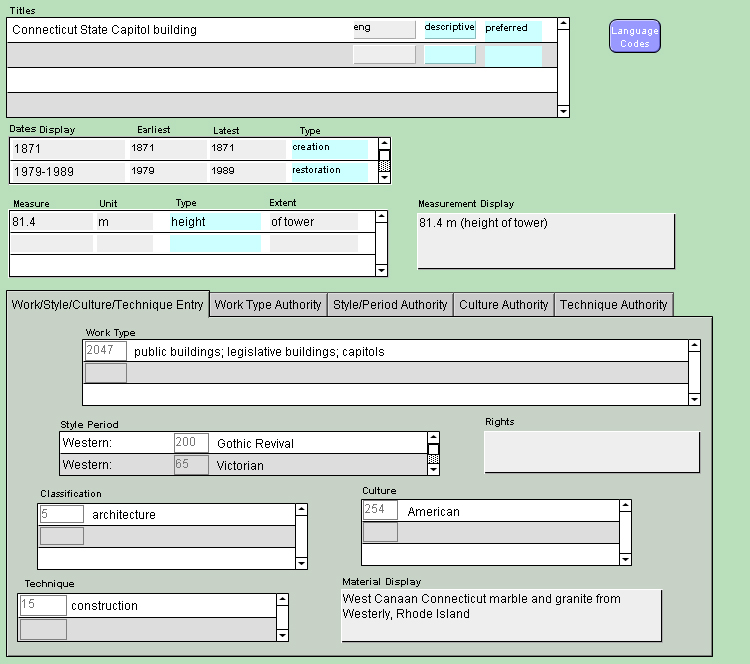Switch to the Work Type Authority tab

[x=268, y=305]
